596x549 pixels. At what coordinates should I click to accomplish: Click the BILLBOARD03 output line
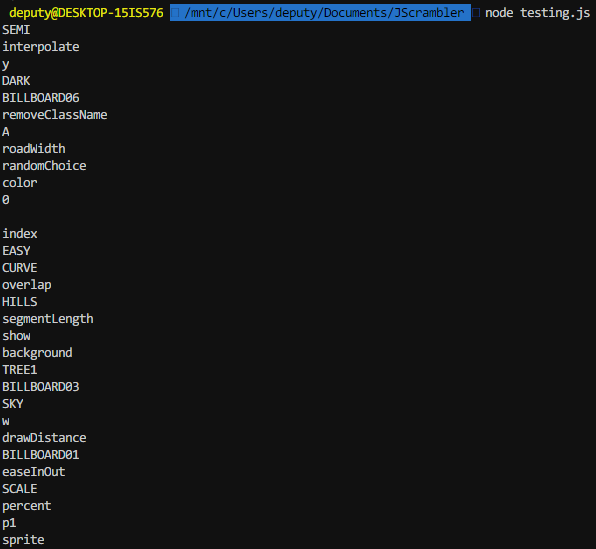pos(41,387)
